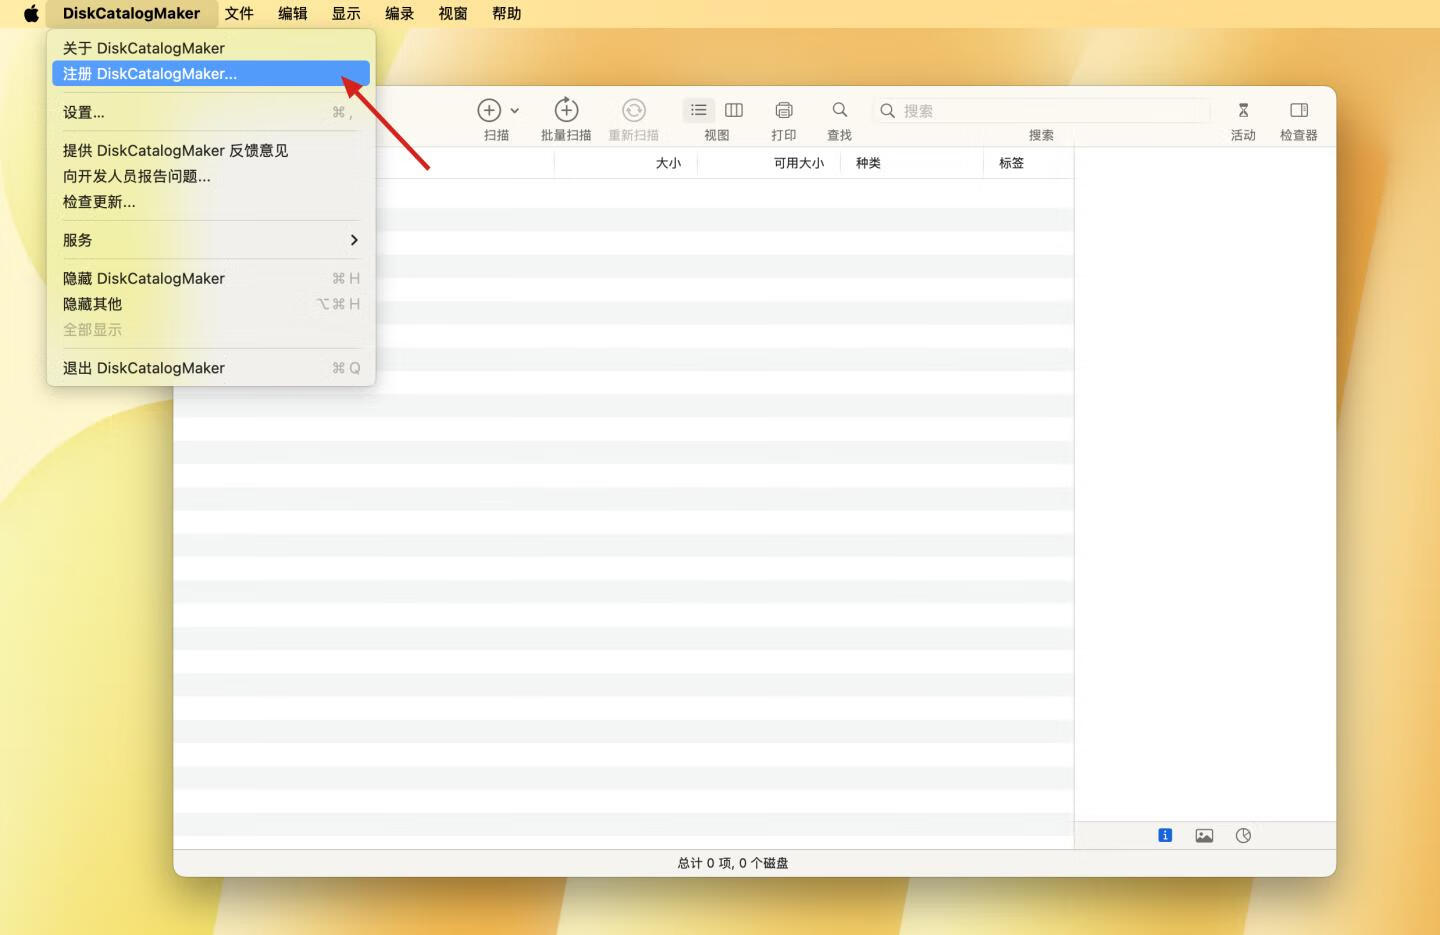Choose 设置... menu item
Viewport: 1440px width, 935px height.
211,112
